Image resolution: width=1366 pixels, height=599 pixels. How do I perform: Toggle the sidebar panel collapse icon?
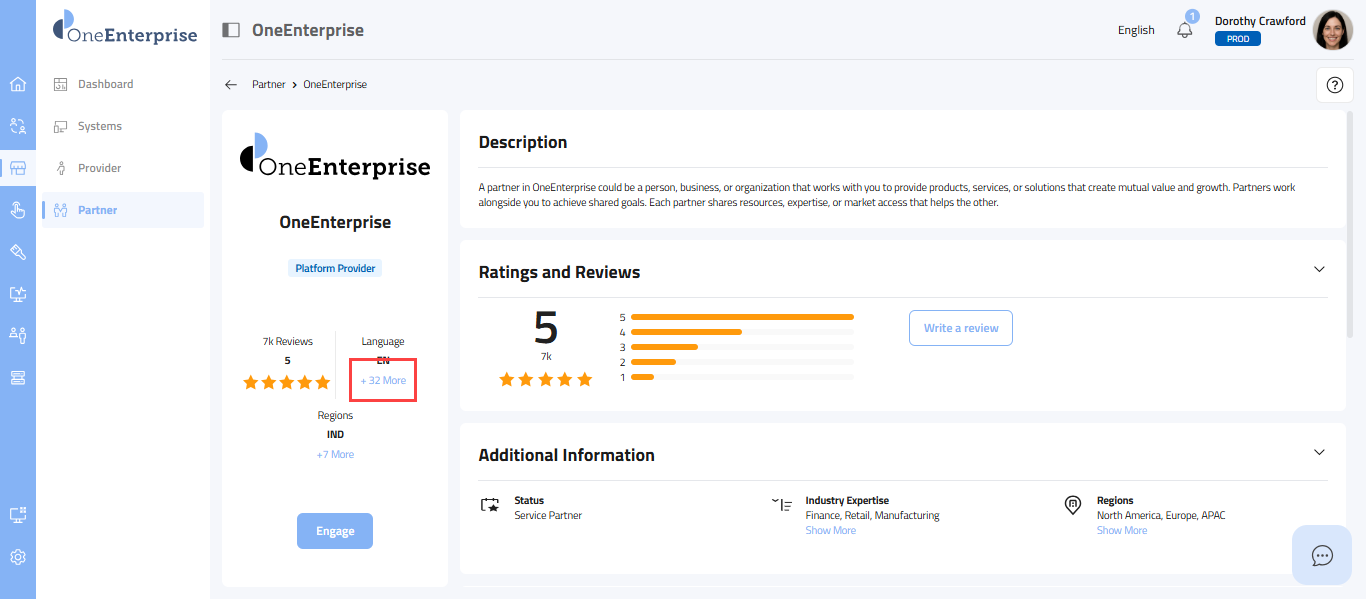point(231,30)
